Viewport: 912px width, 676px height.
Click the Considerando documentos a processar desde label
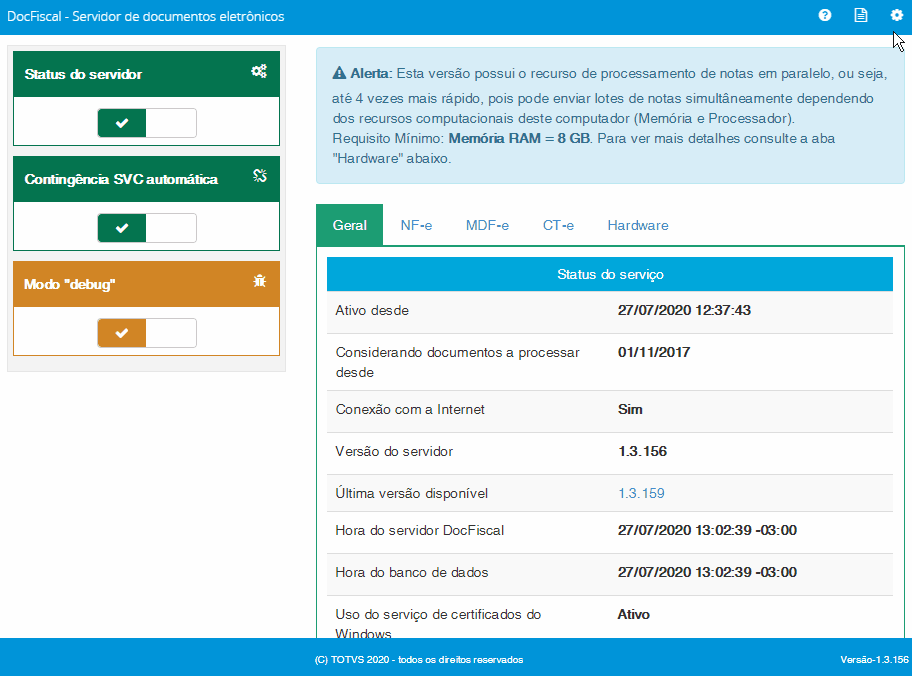458,362
